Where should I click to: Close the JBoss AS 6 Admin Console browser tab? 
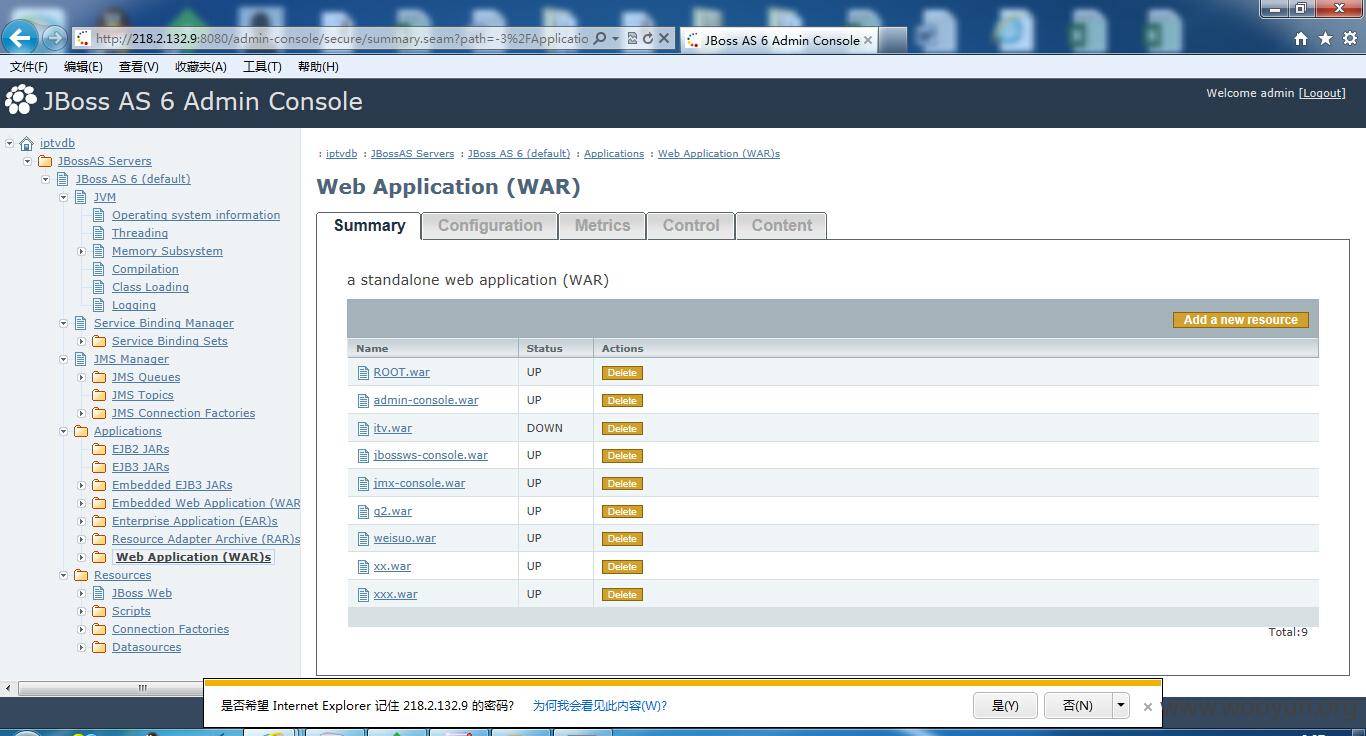[x=868, y=41]
